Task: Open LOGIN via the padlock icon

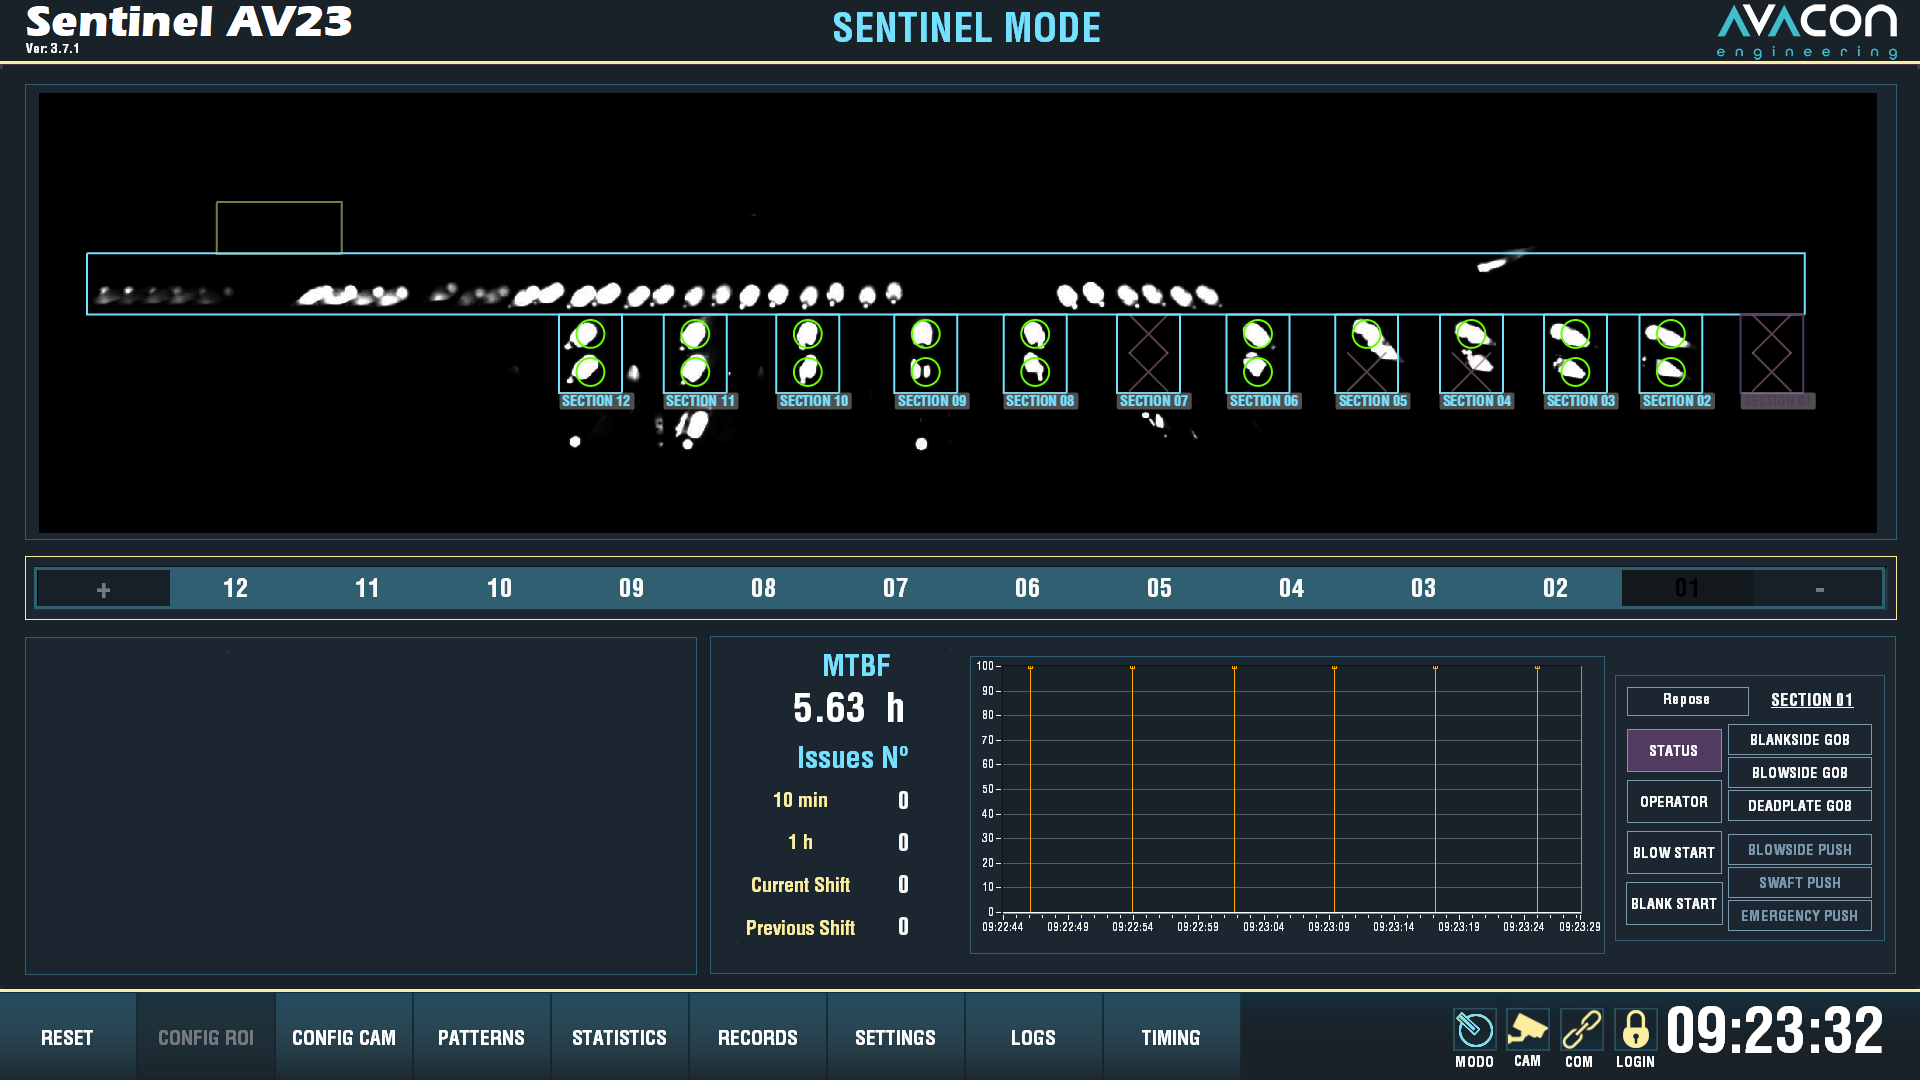Action: point(1634,1031)
